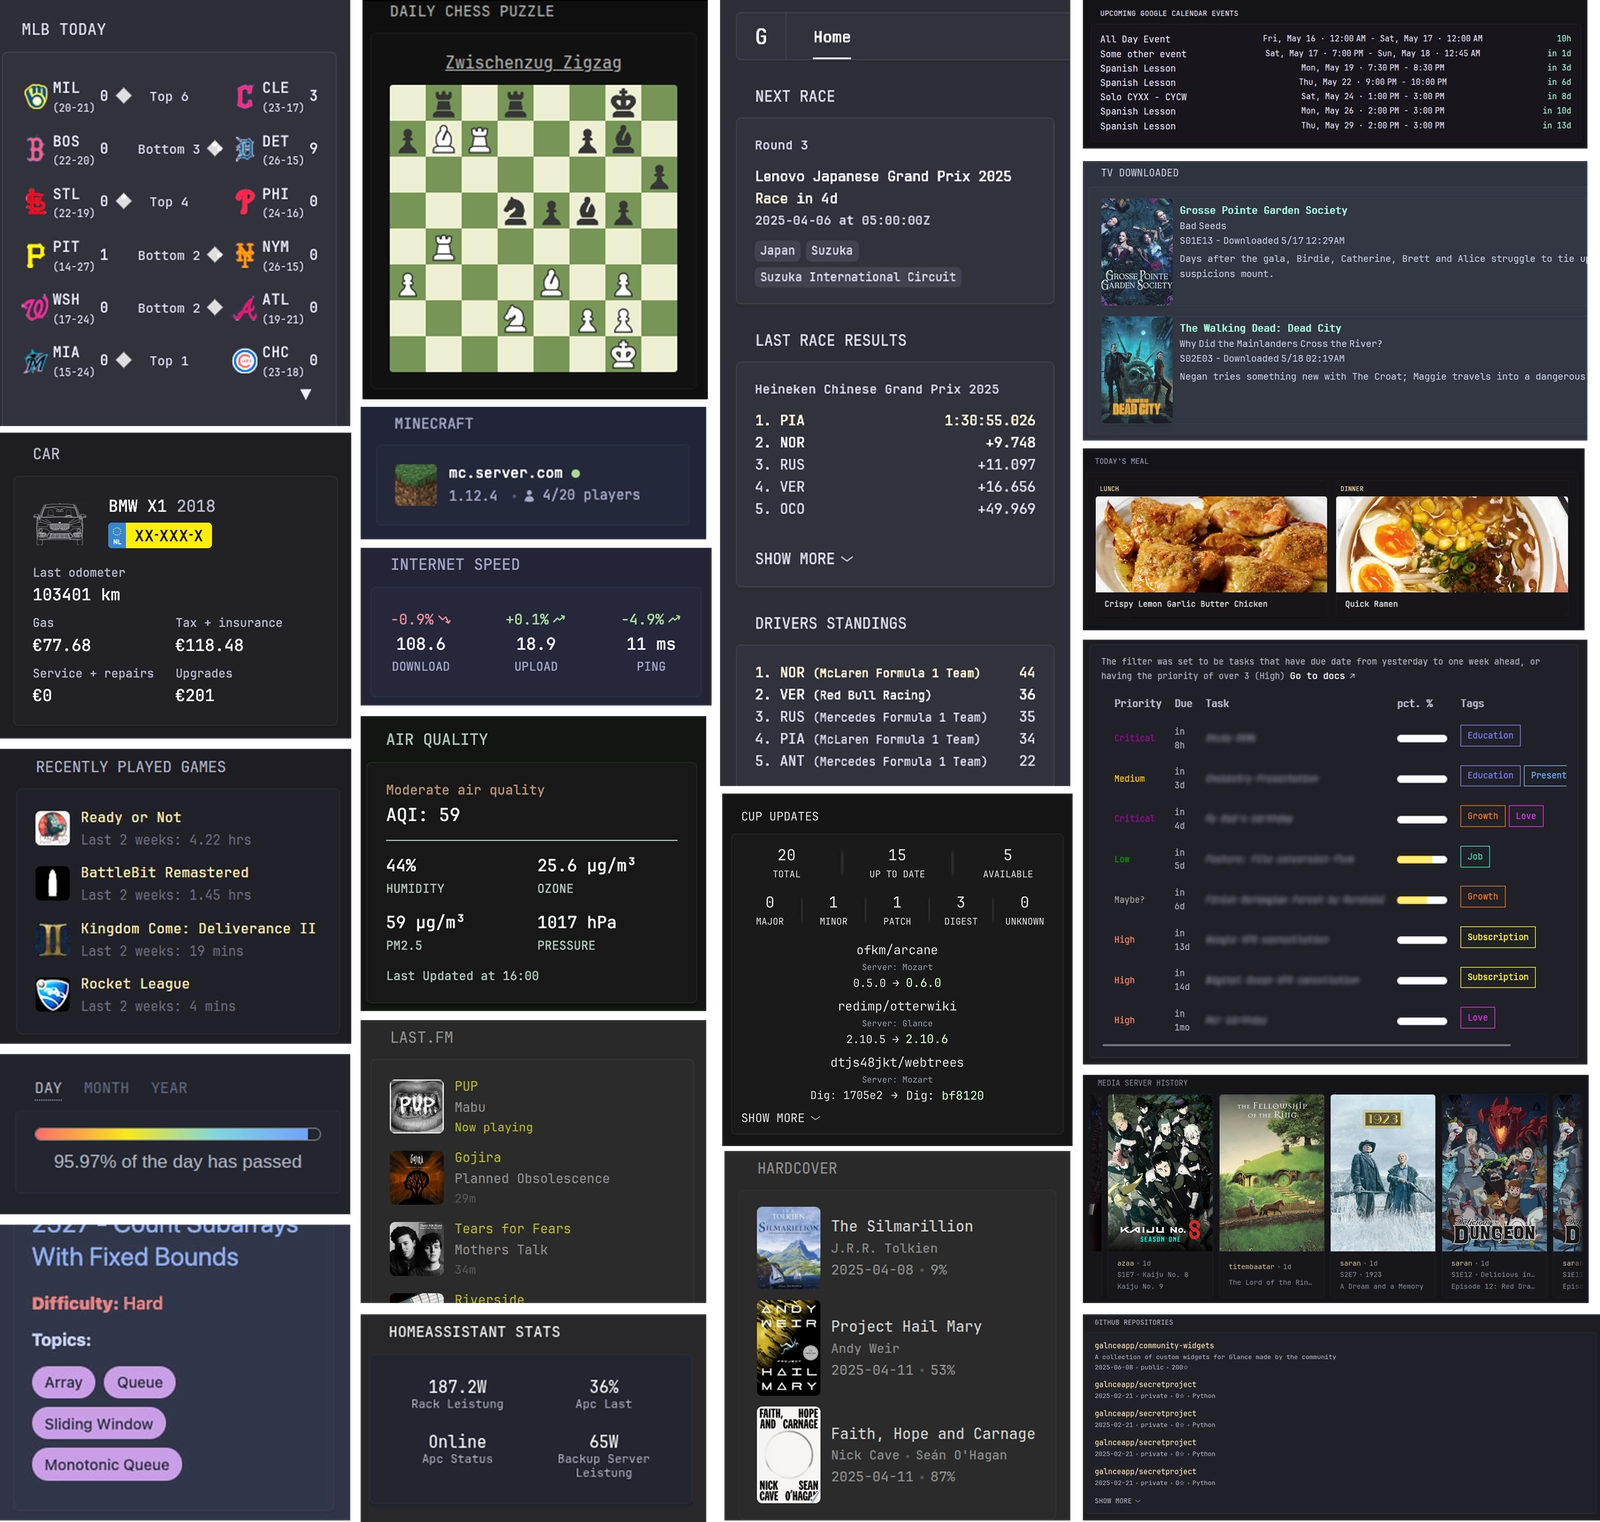
Task: Show more GitHub repositories
Action: (1117, 1501)
